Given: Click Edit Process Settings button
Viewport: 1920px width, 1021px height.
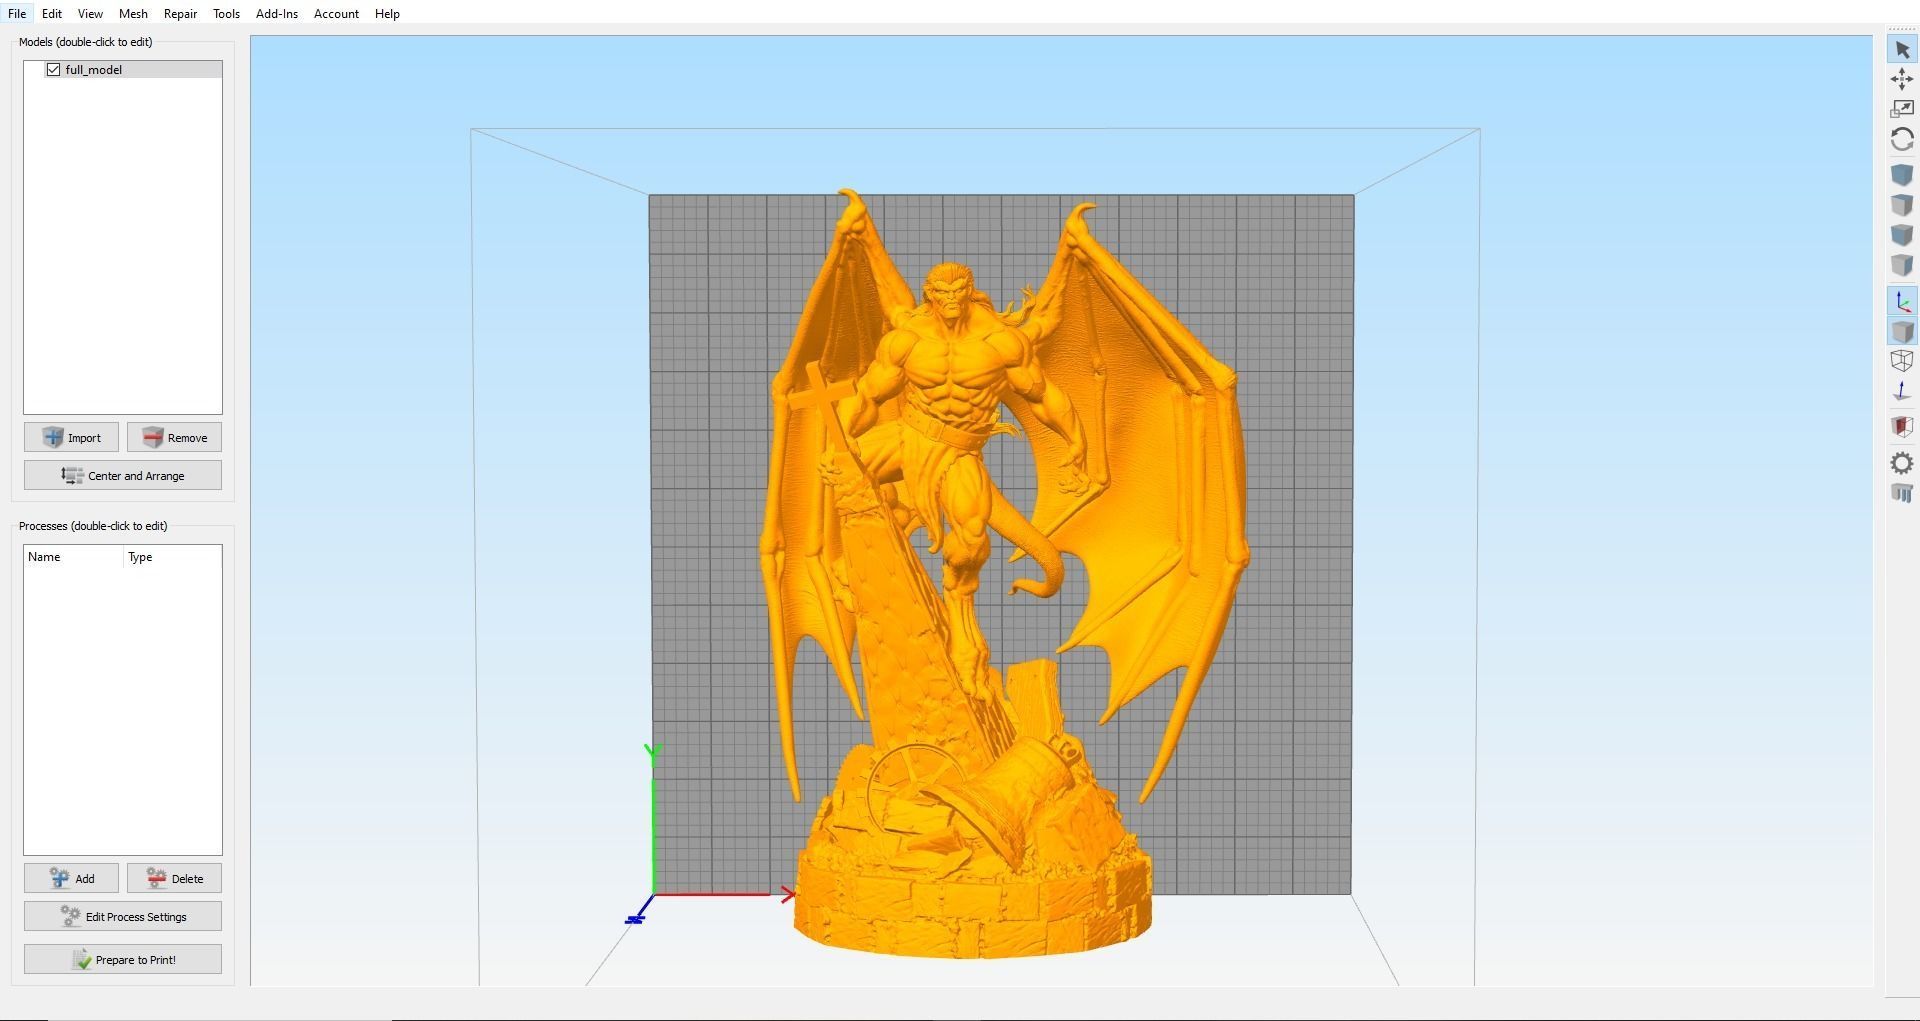Looking at the screenshot, I should [123, 916].
